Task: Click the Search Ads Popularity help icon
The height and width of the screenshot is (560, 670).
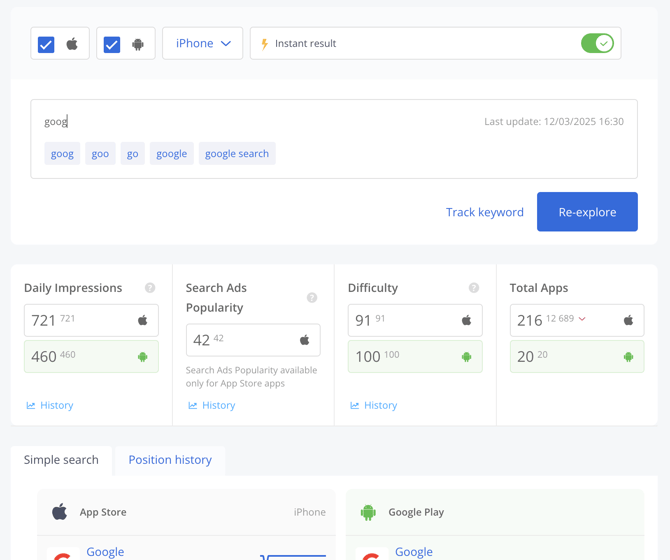Action: tap(312, 298)
